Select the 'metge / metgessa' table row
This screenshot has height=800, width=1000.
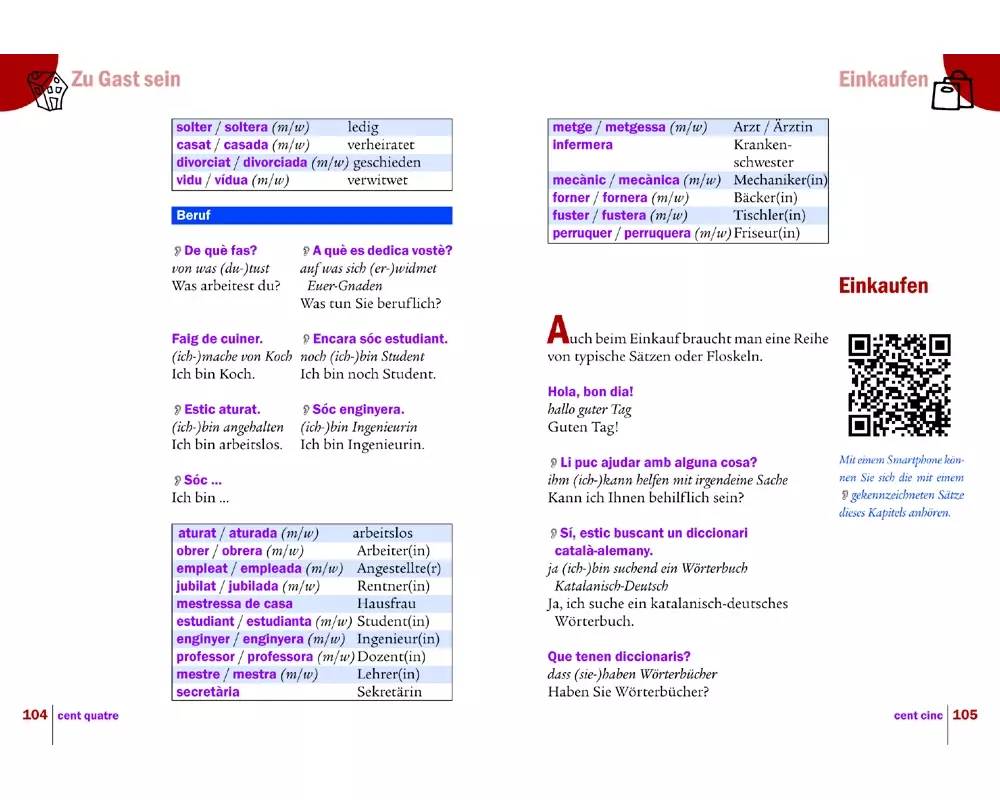pos(689,128)
